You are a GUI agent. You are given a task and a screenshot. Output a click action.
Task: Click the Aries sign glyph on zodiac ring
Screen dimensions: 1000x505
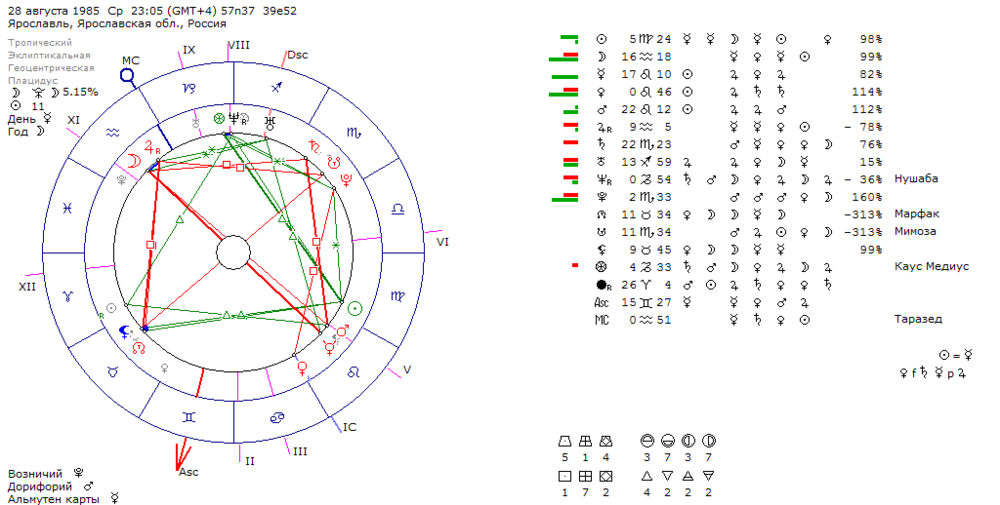pos(68,296)
